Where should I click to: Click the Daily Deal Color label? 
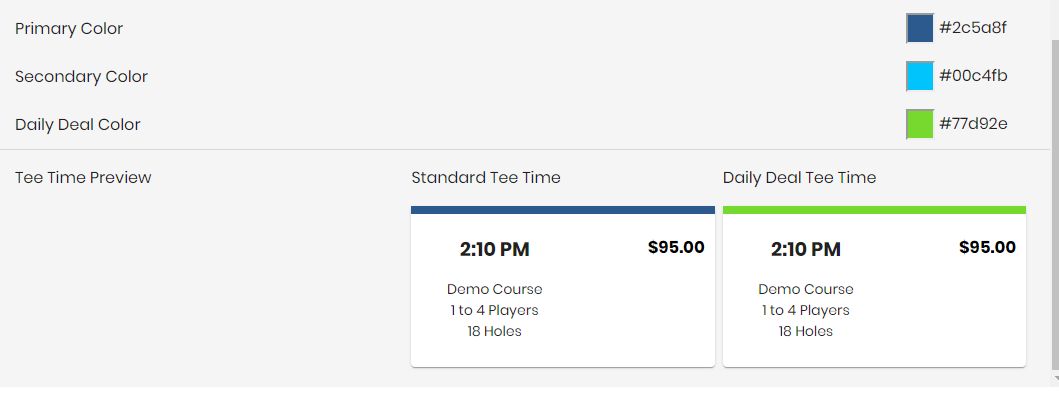[x=78, y=125]
